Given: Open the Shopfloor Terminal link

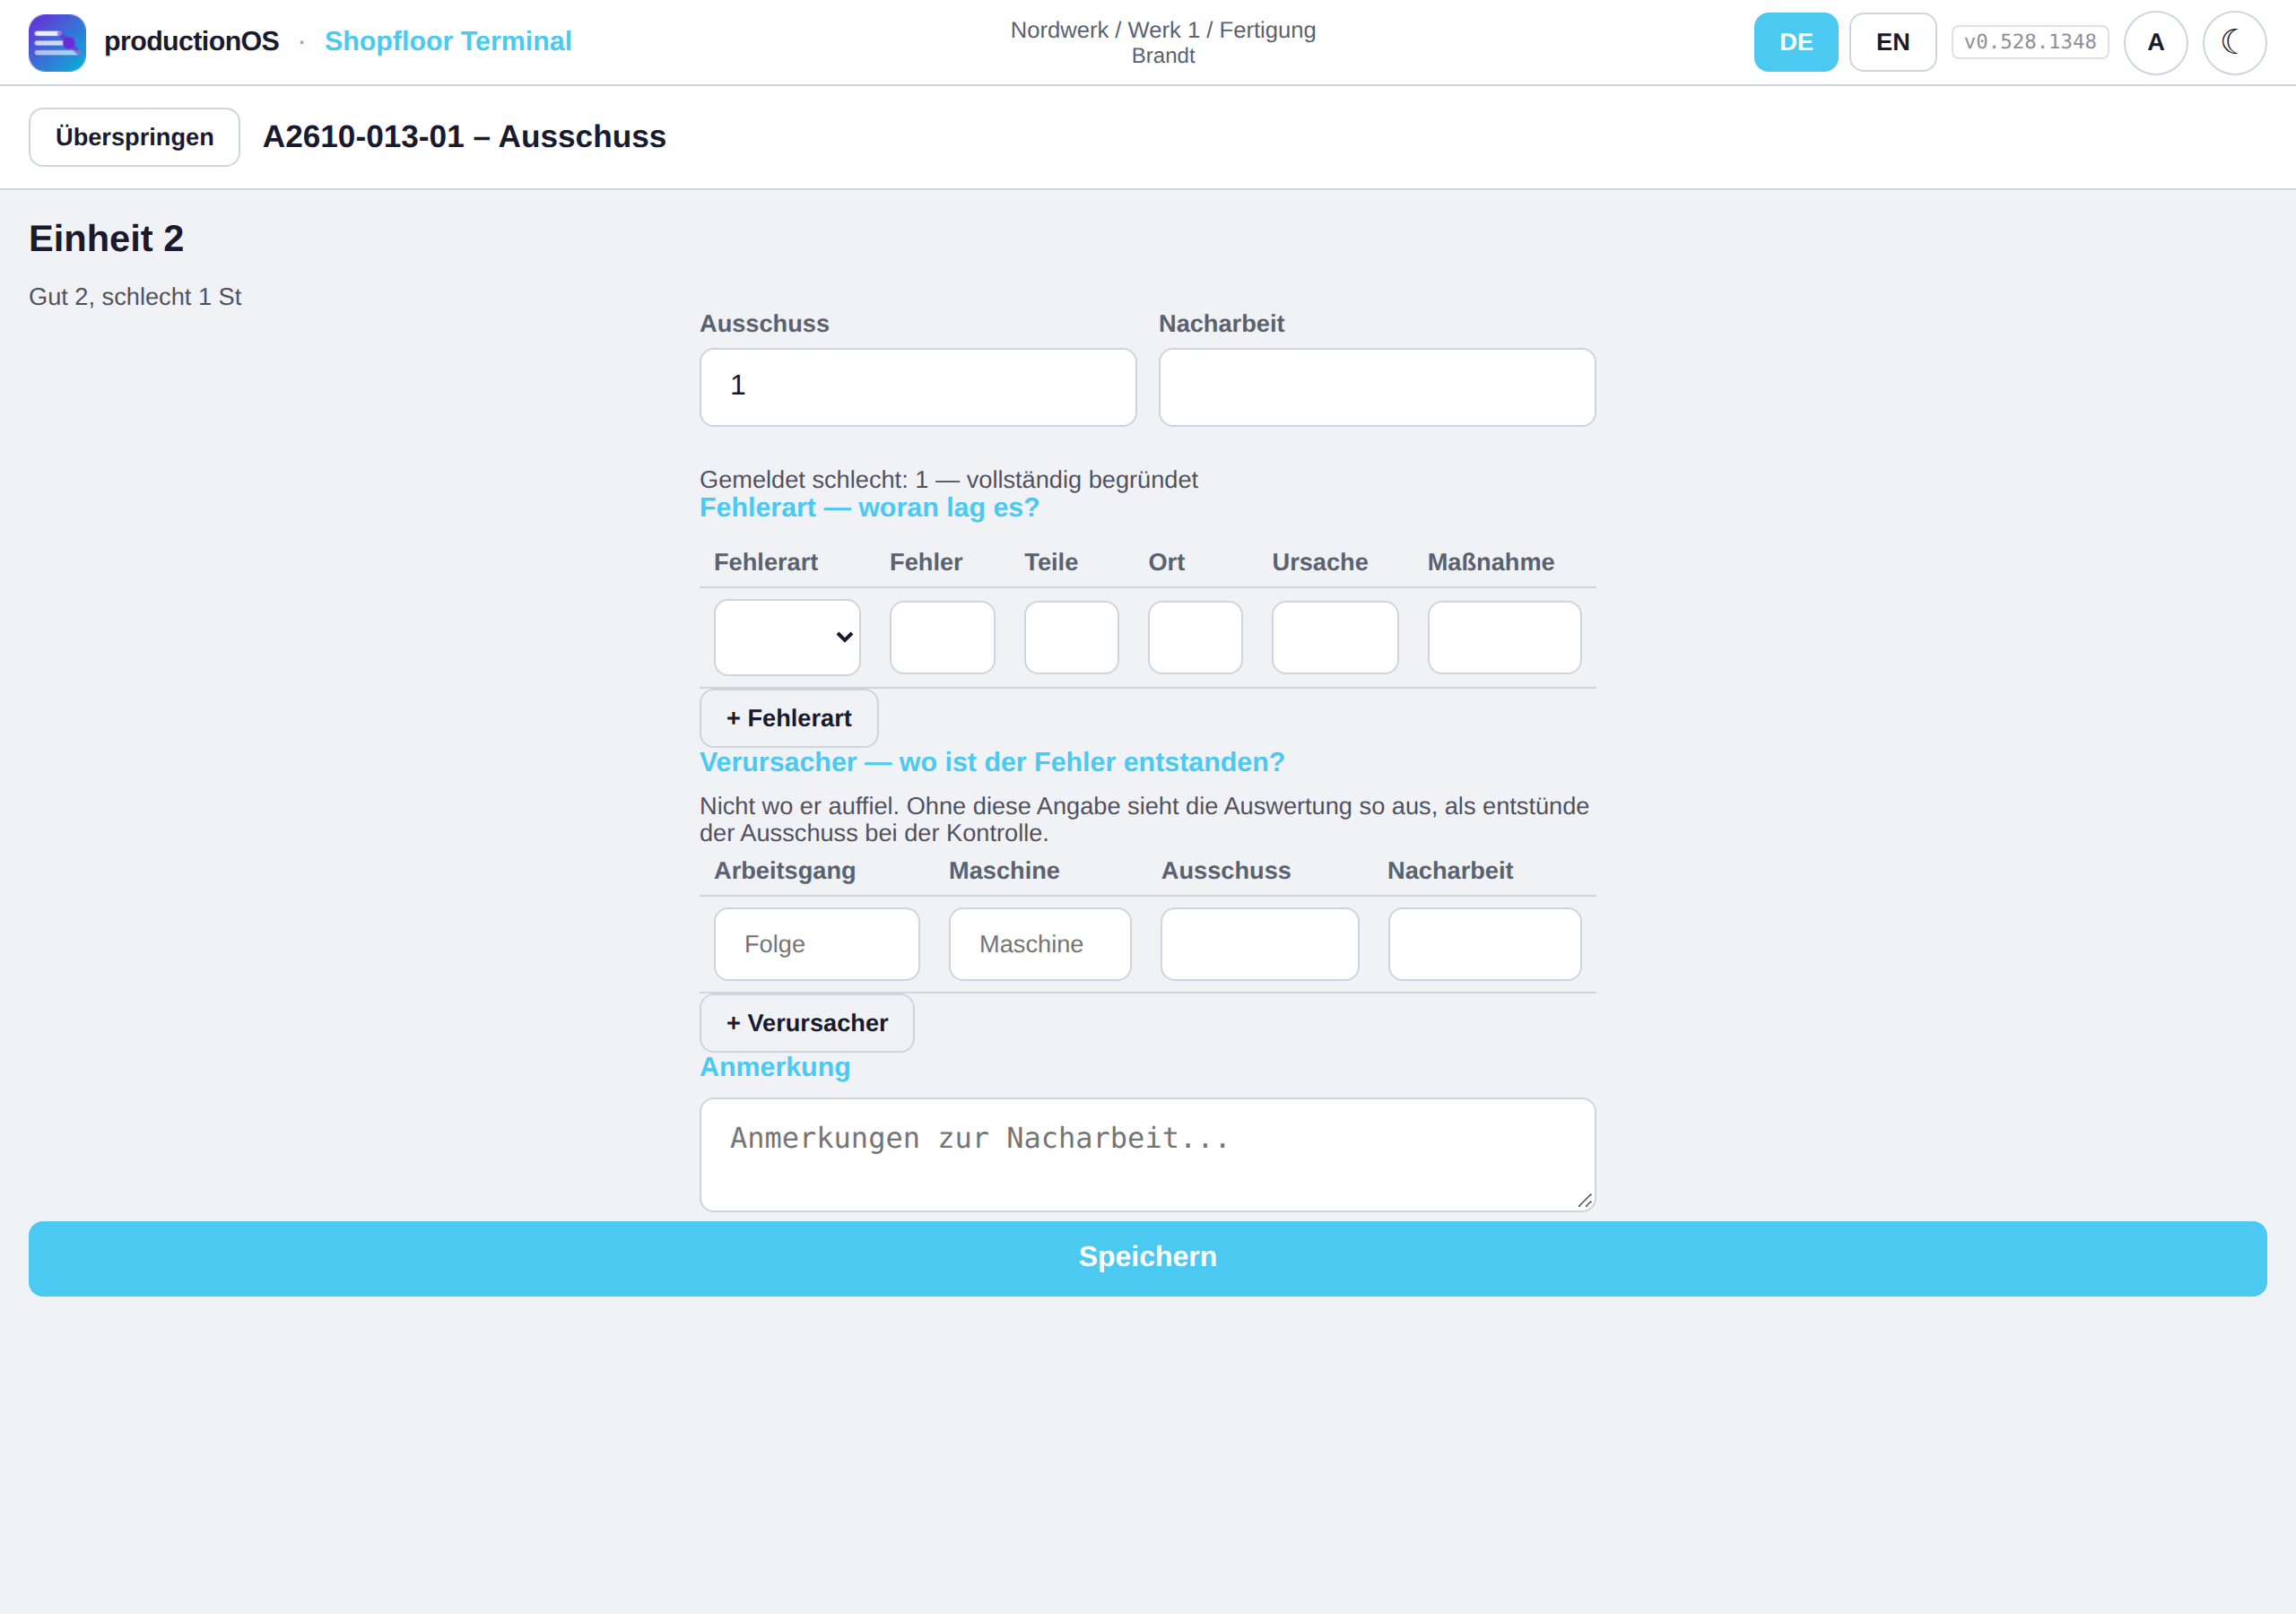Looking at the screenshot, I should tap(448, 41).
